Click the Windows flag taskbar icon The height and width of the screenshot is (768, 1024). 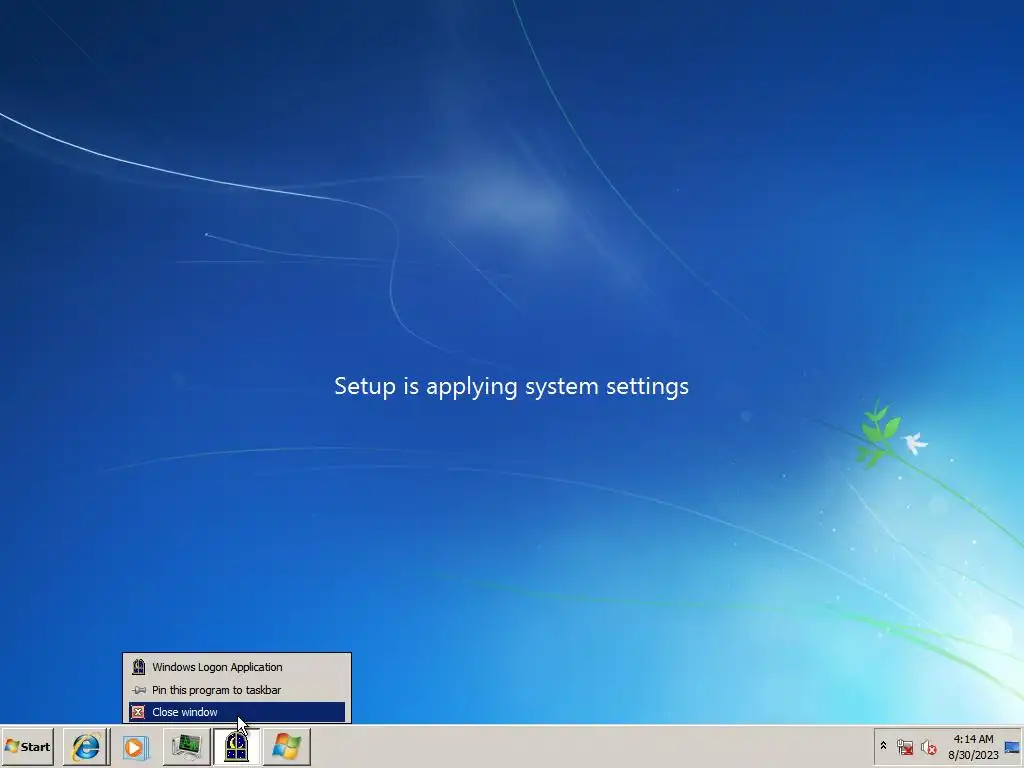(x=286, y=746)
